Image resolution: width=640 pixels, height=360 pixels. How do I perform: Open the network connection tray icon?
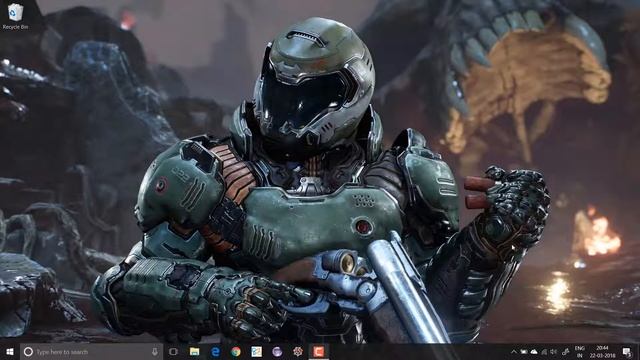544,351
